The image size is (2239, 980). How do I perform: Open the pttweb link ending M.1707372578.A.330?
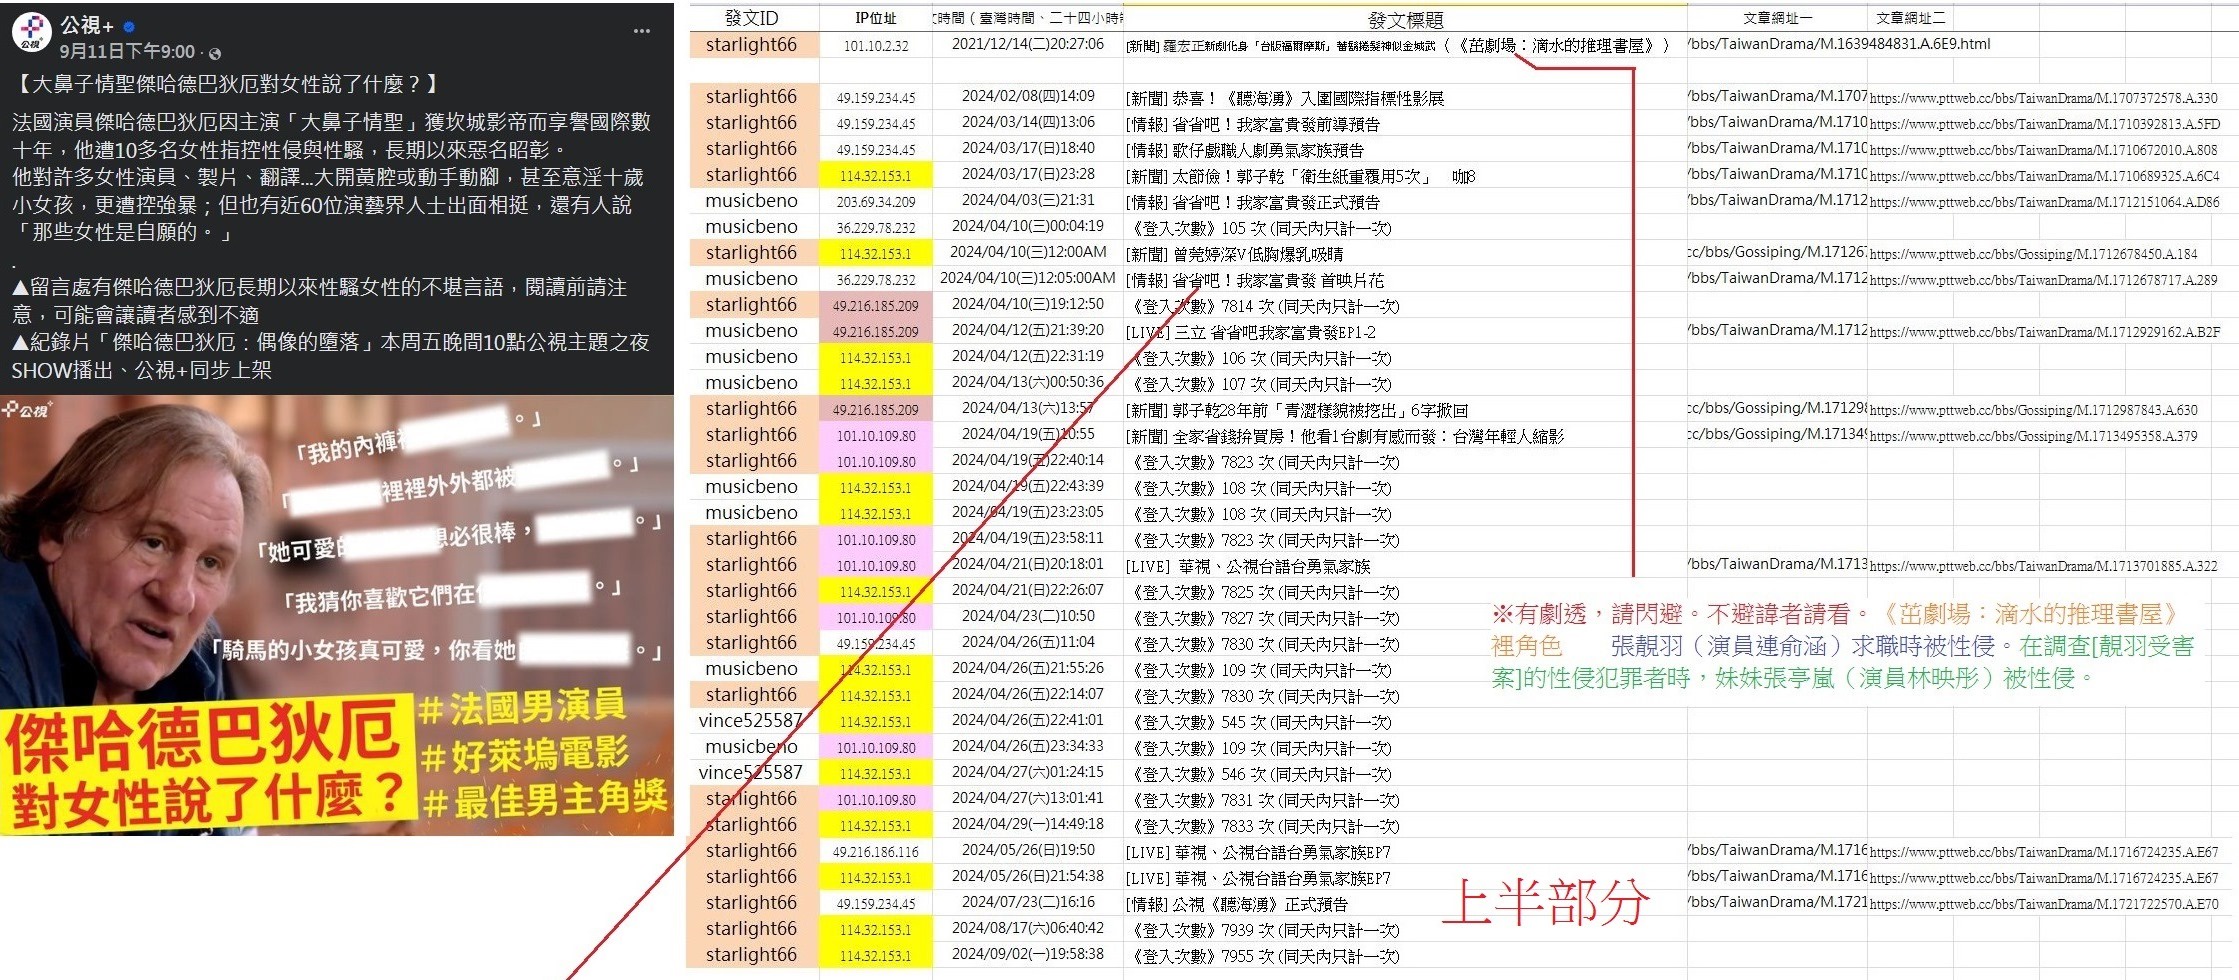tap(2043, 98)
